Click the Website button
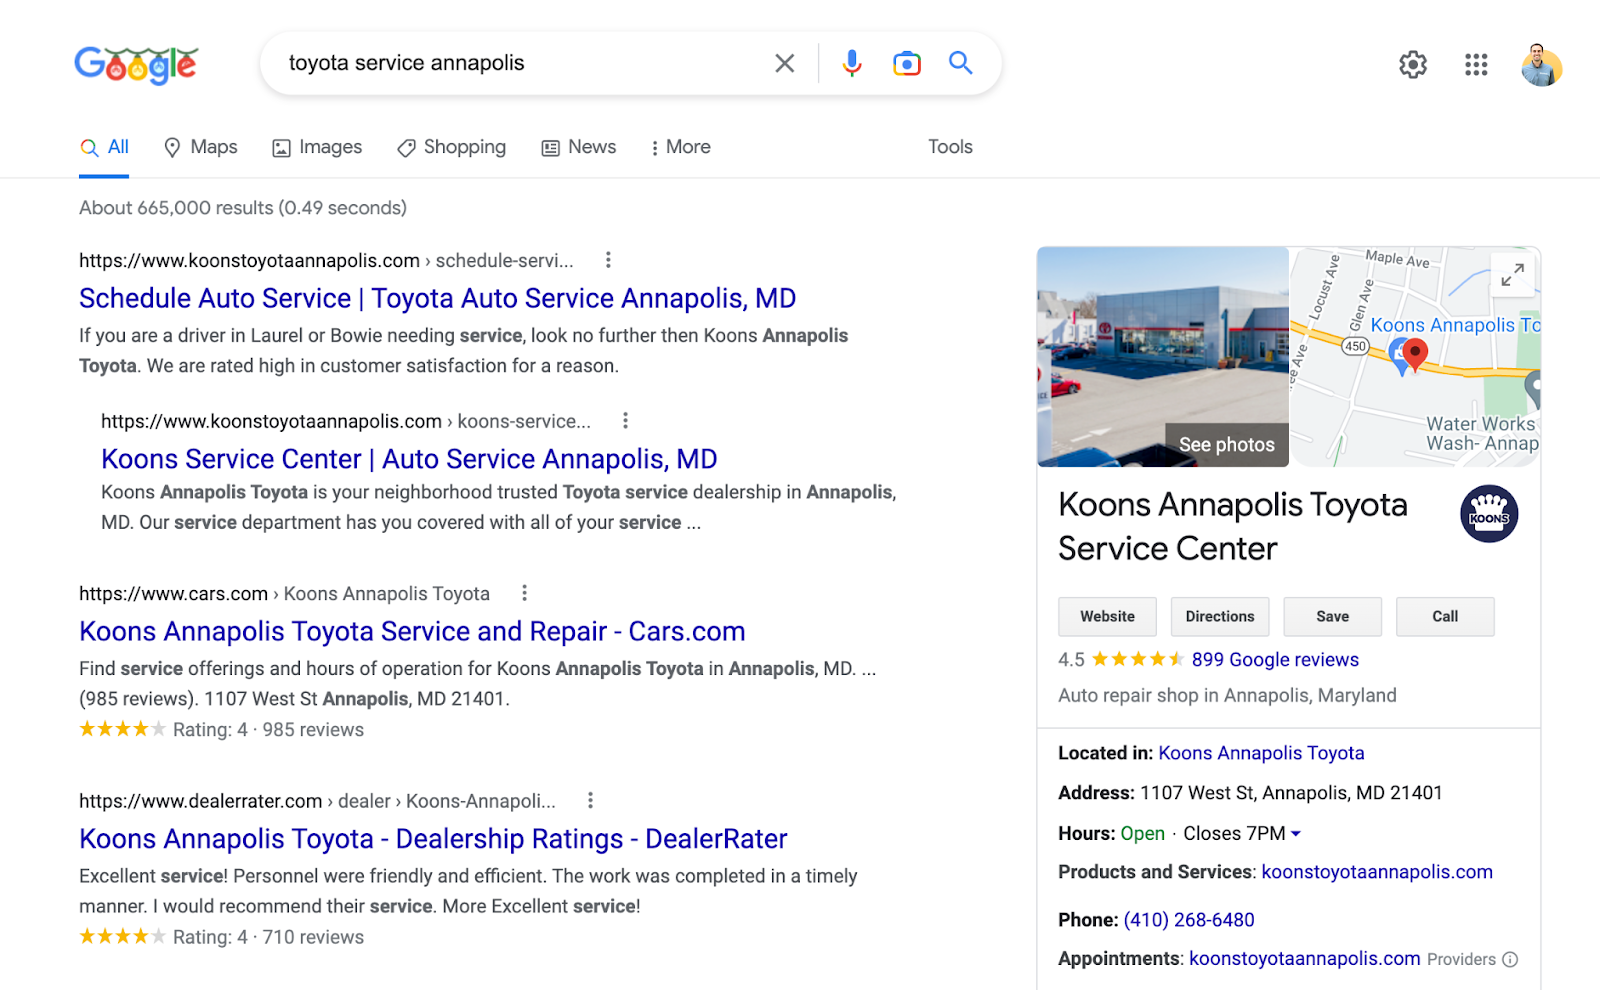Image resolution: width=1600 pixels, height=990 pixels. click(x=1107, y=617)
